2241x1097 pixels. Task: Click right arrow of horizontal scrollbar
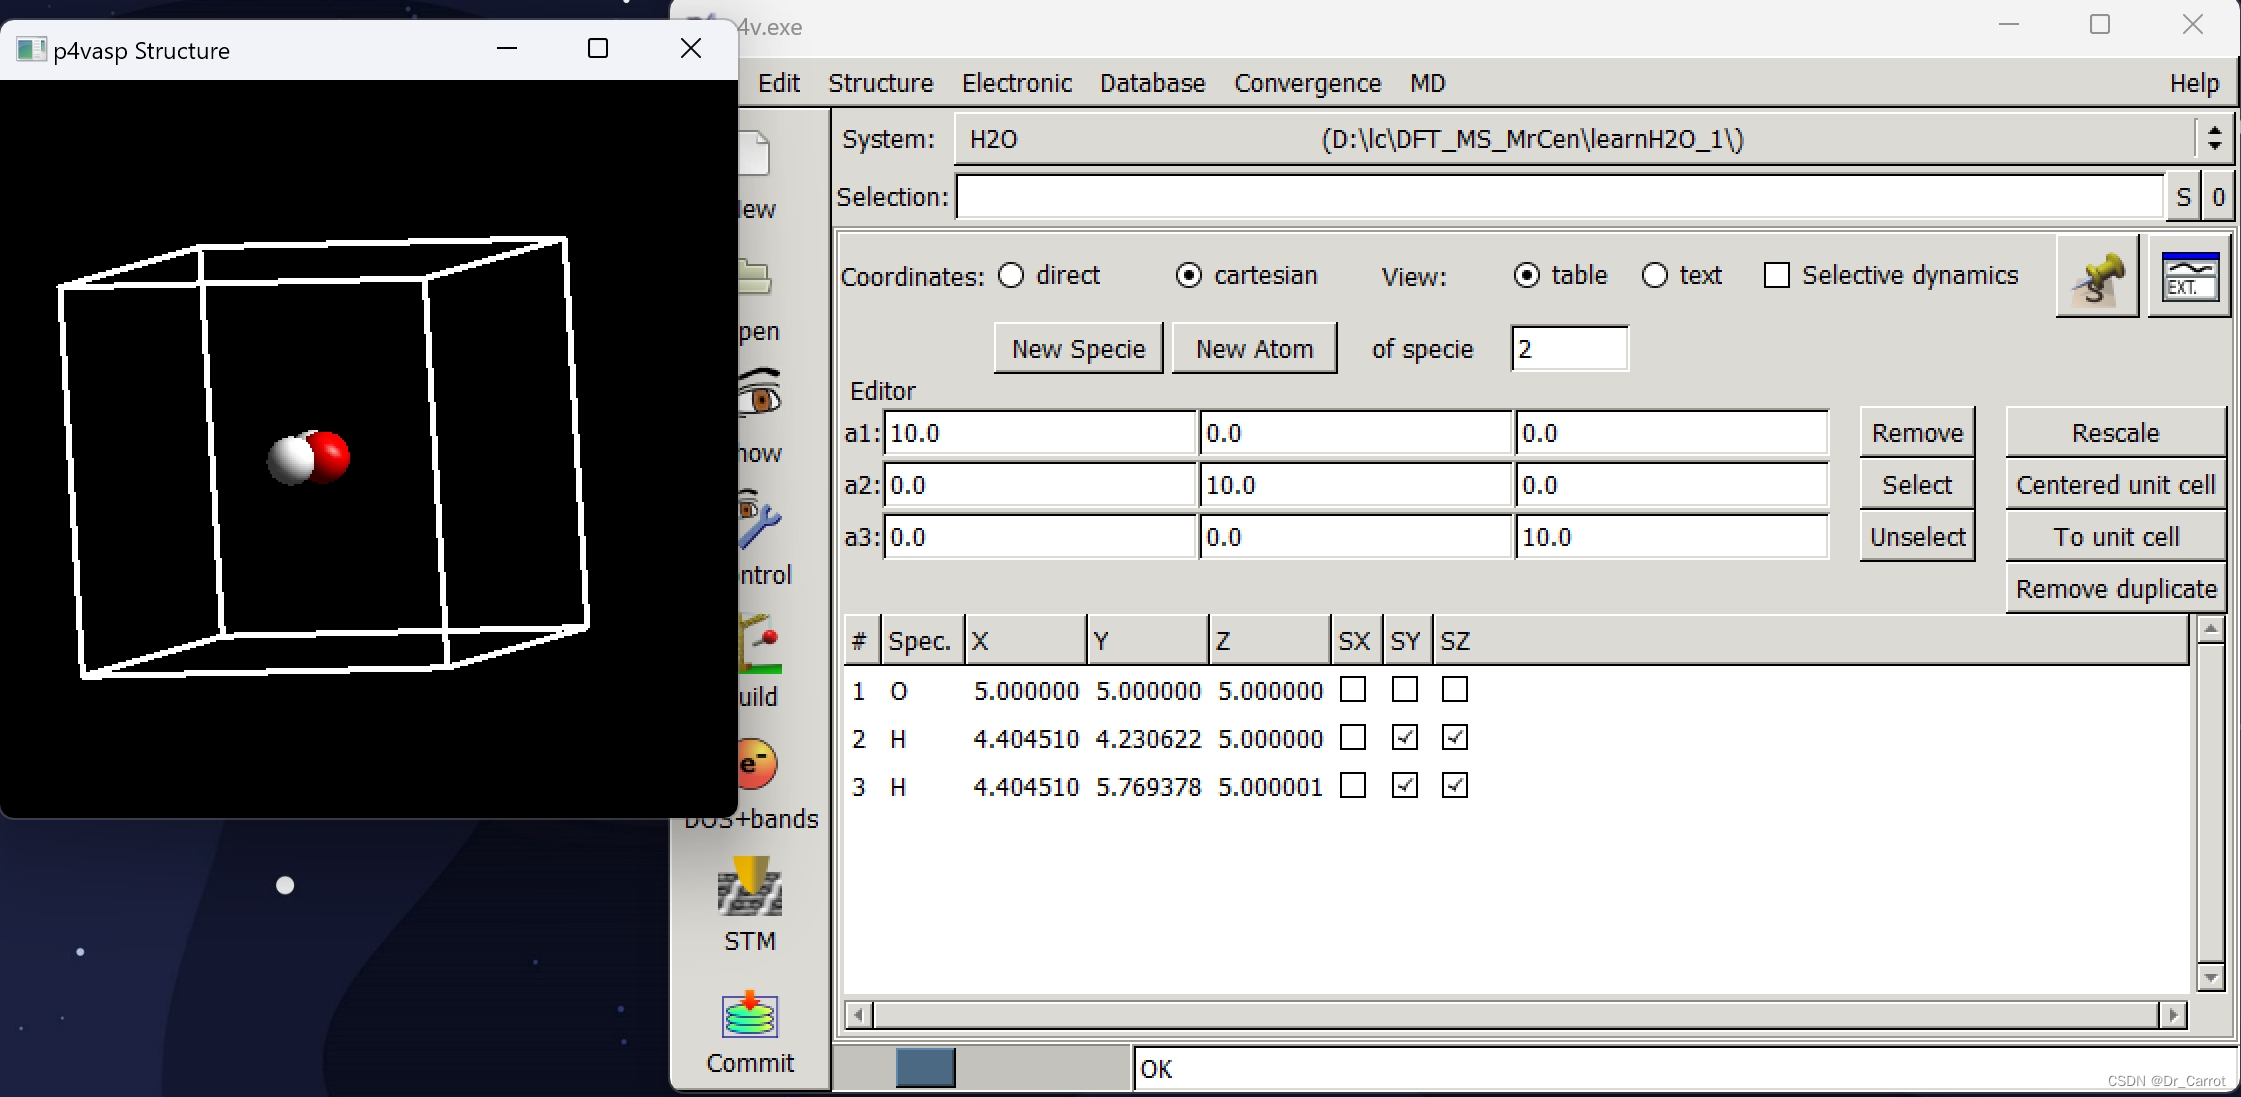point(2172,1015)
